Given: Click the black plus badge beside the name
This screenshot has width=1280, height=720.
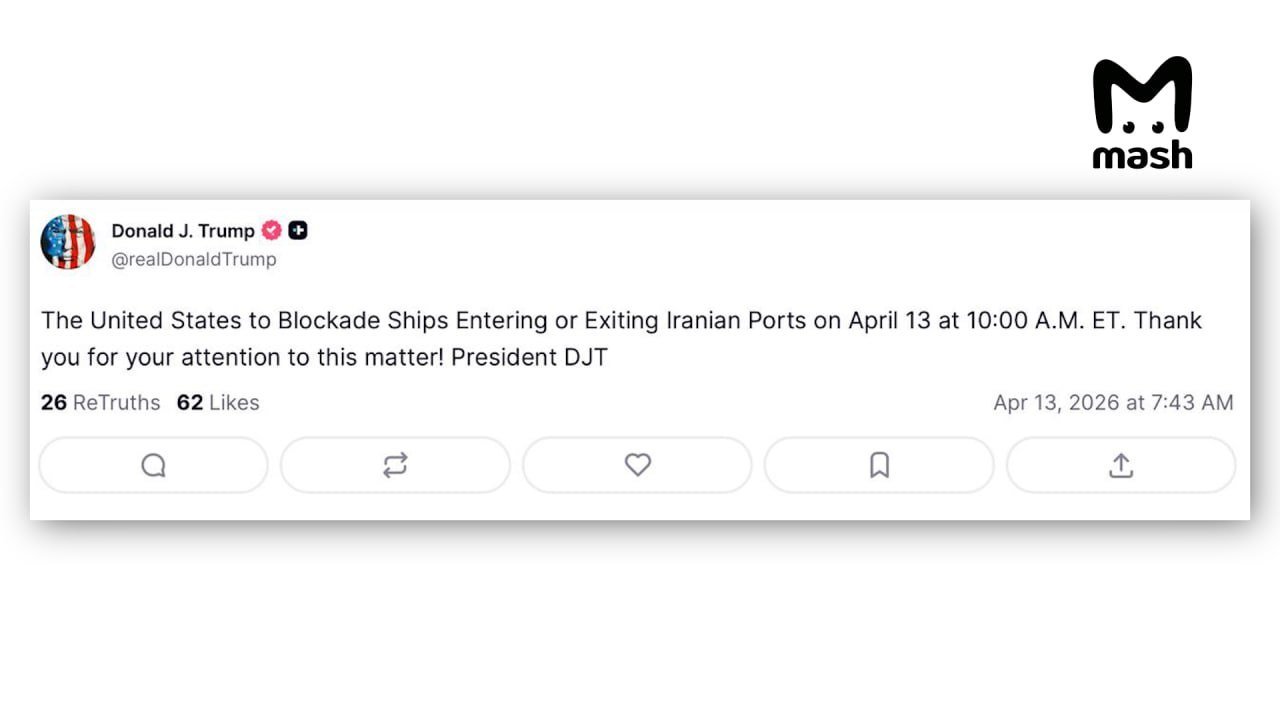Looking at the screenshot, I should (298, 231).
